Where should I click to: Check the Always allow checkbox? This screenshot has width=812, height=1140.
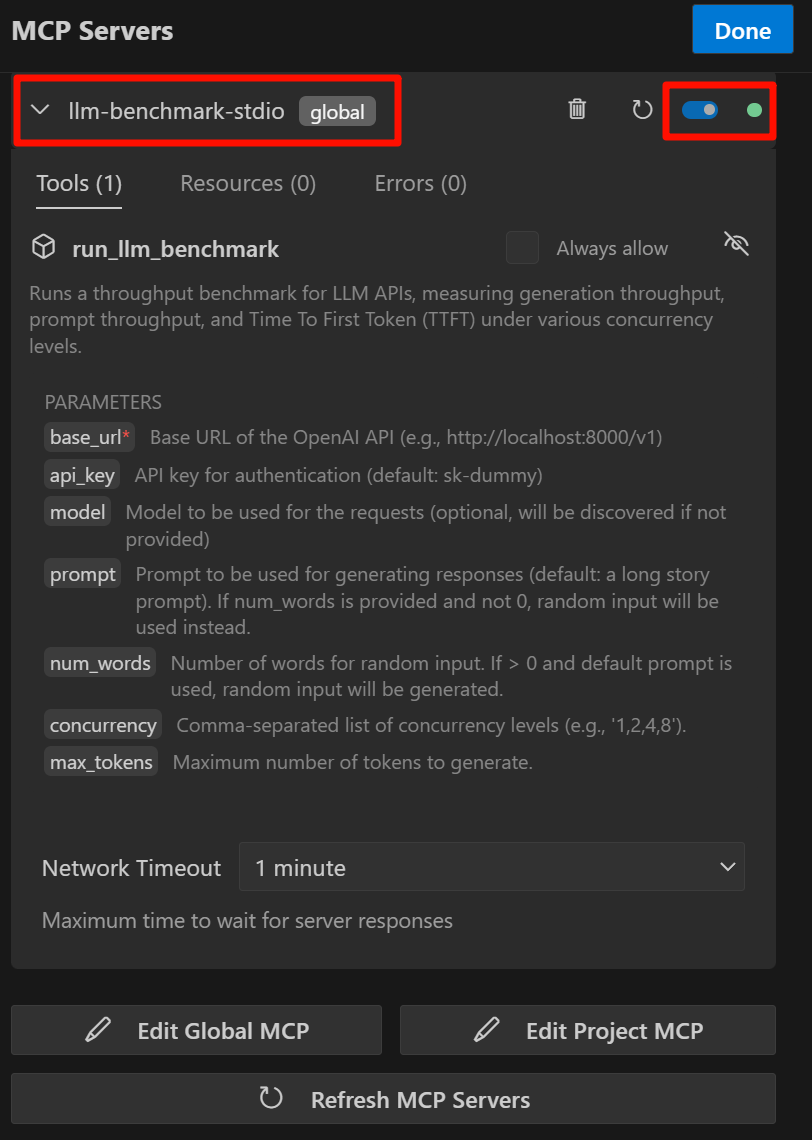click(522, 248)
